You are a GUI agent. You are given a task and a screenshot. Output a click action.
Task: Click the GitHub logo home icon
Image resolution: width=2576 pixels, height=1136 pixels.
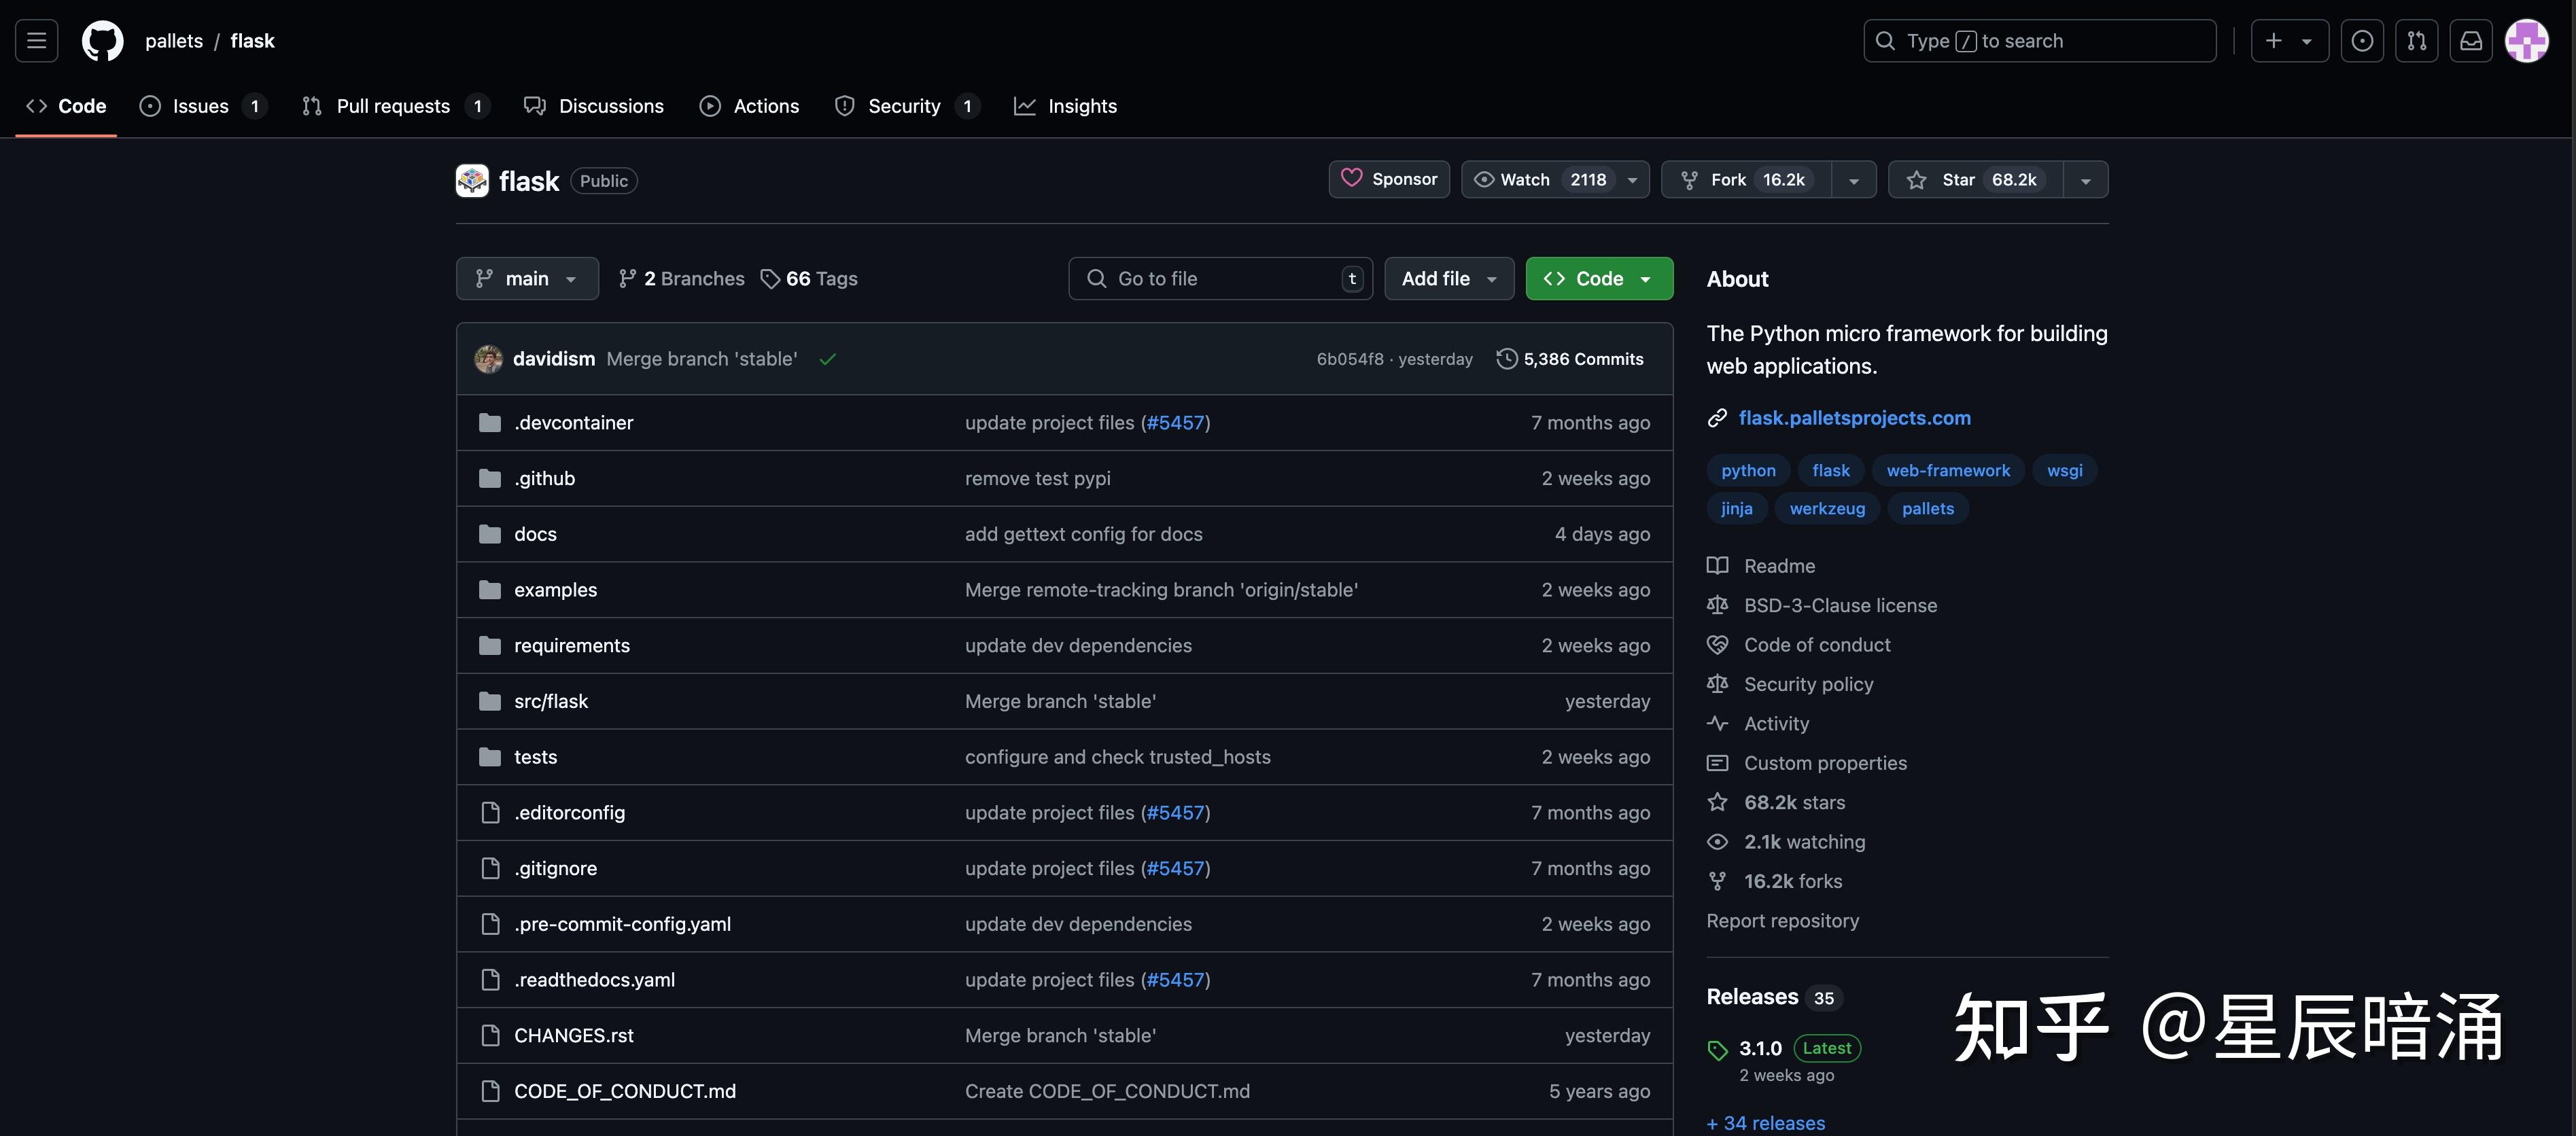click(102, 41)
